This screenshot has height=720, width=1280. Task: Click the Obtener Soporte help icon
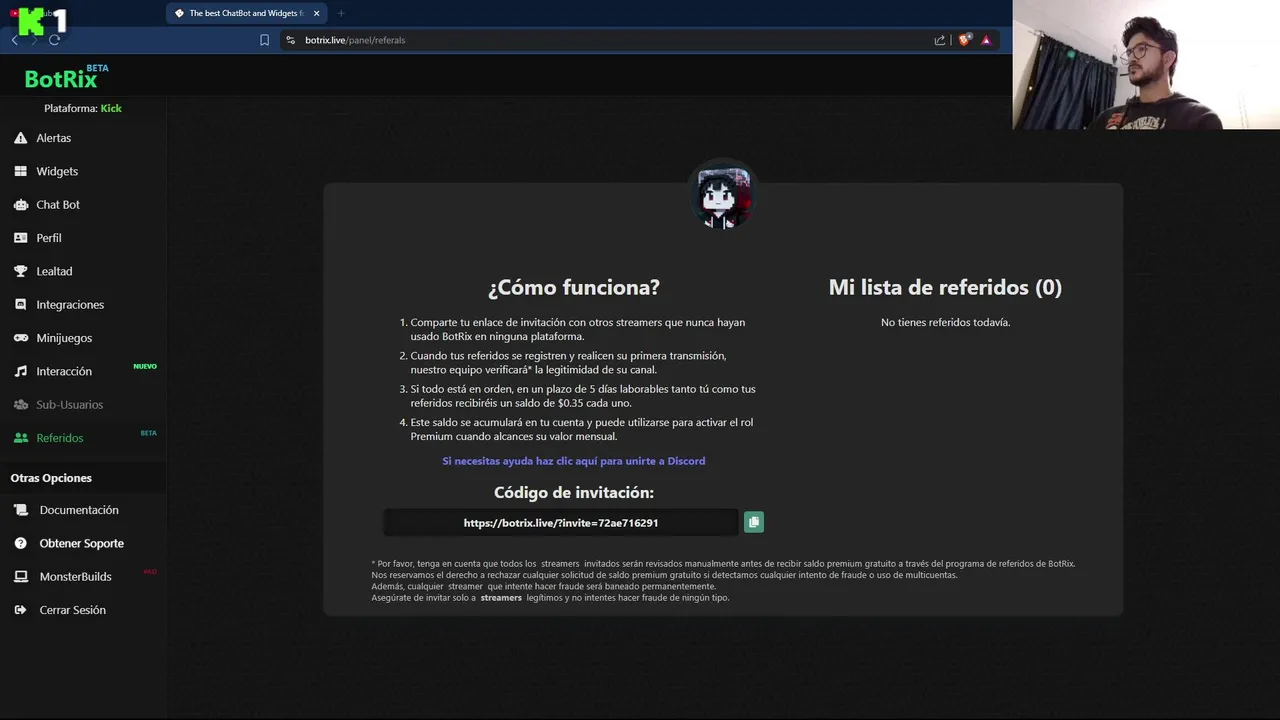tap(20, 543)
